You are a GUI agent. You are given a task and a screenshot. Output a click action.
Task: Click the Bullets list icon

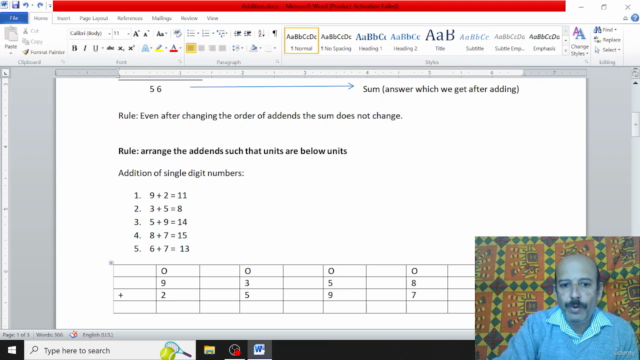tap(191, 33)
